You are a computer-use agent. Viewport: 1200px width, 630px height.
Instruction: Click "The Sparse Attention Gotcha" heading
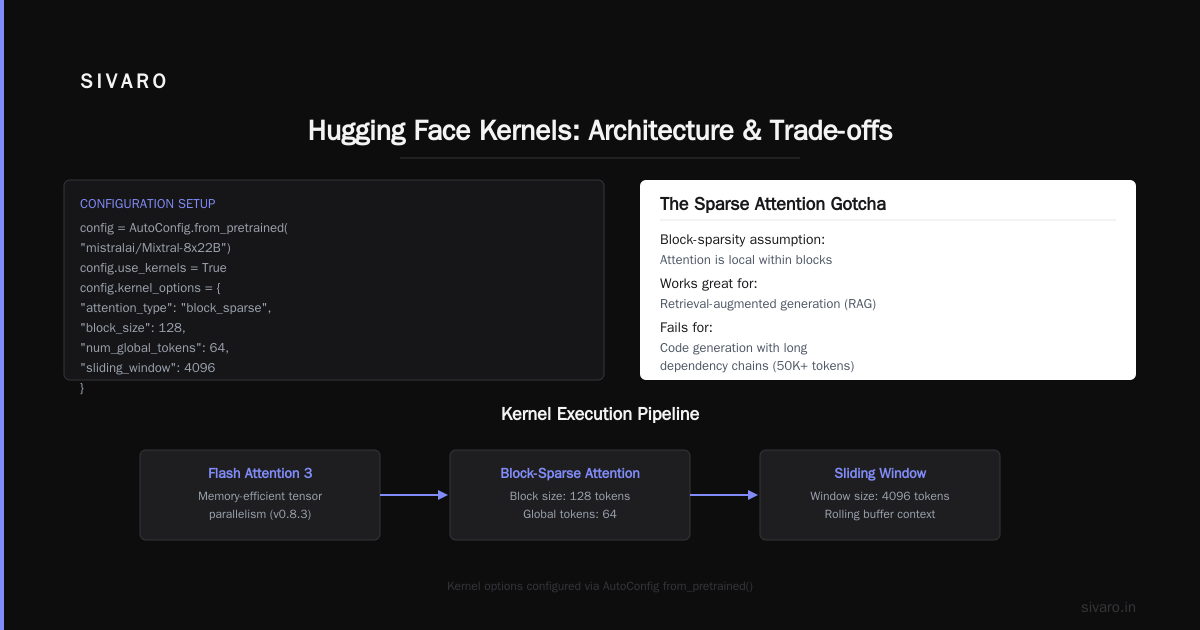pyautogui.click(x=773, y=204)
